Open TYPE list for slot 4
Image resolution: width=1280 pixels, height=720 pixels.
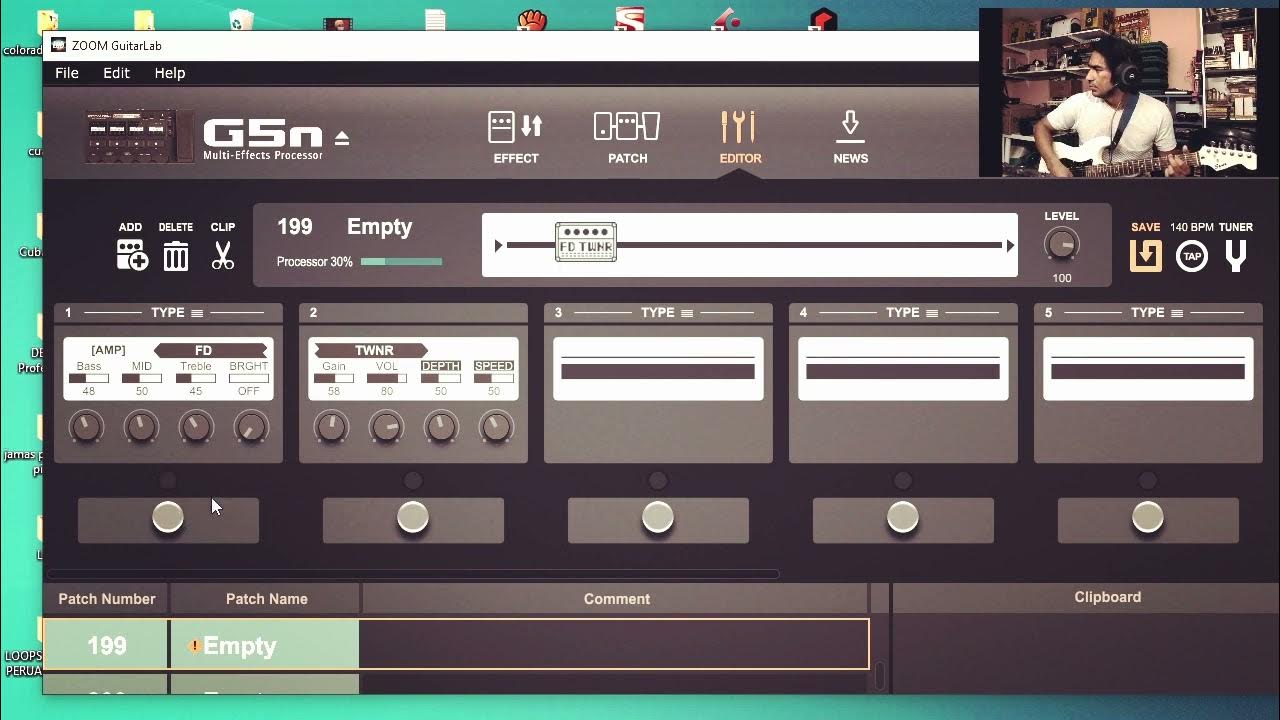[912, 313]
